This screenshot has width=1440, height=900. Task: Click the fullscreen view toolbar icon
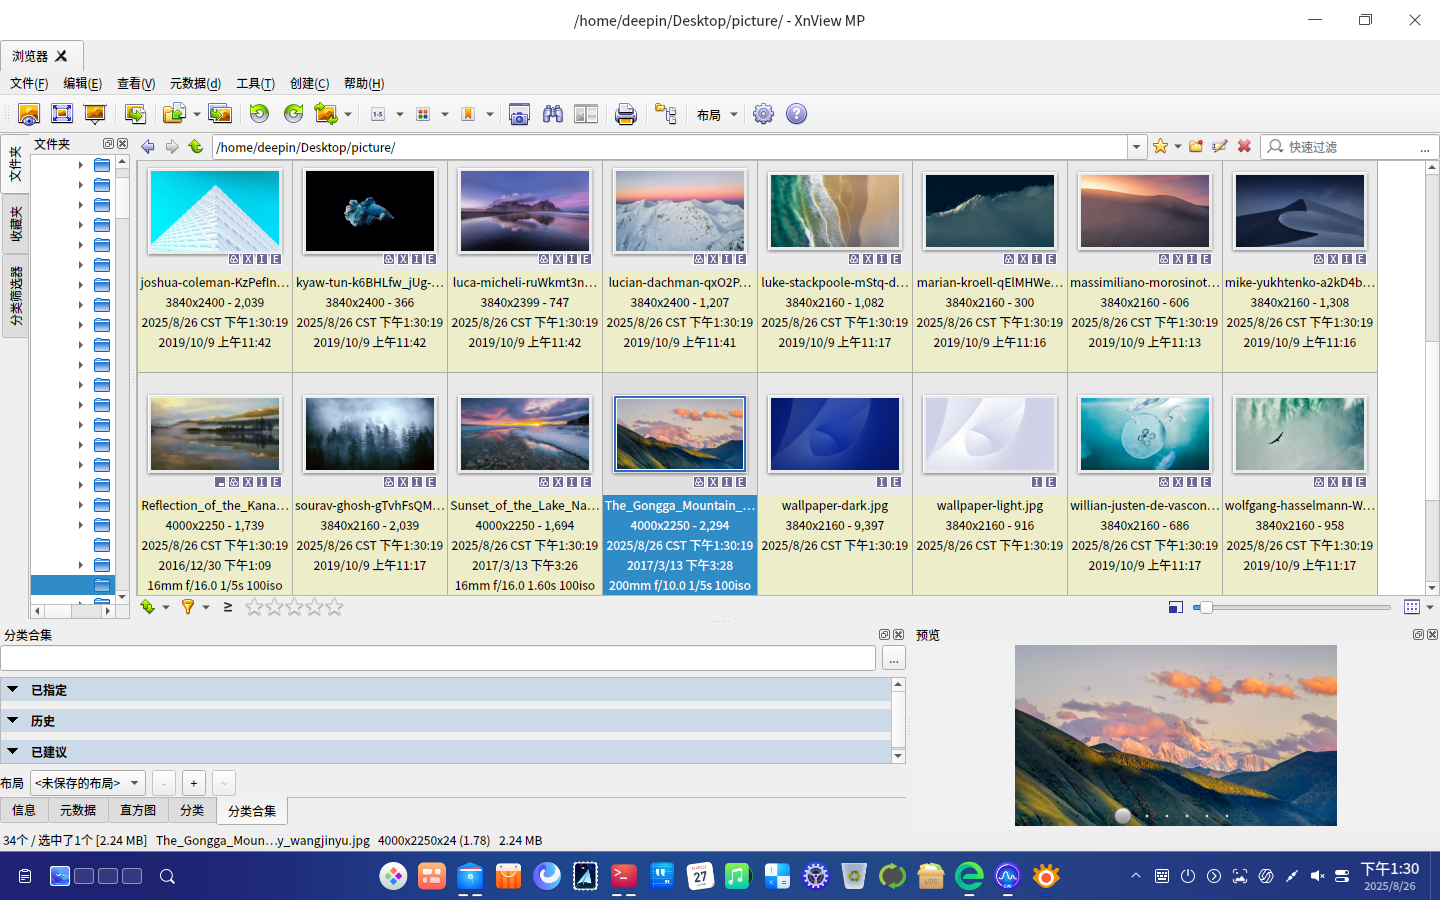pyautogui.click(x=62, y=114)
